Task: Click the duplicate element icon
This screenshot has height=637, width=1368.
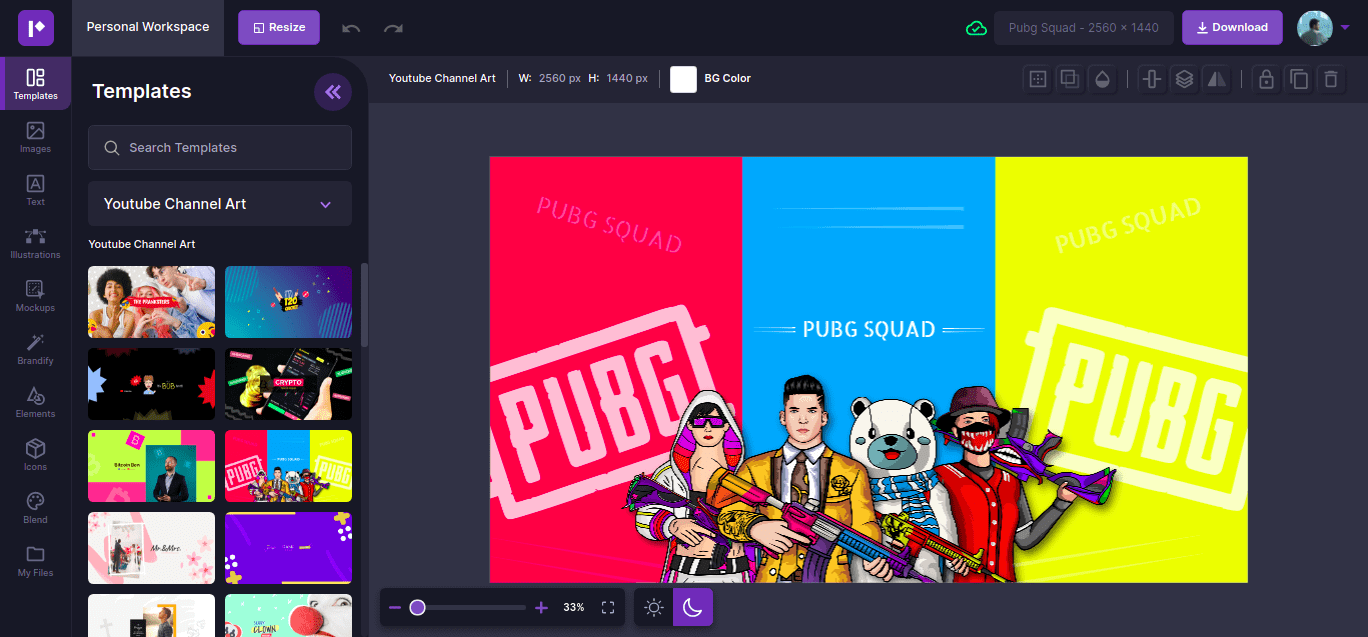Action: (x=1299, y=79)
